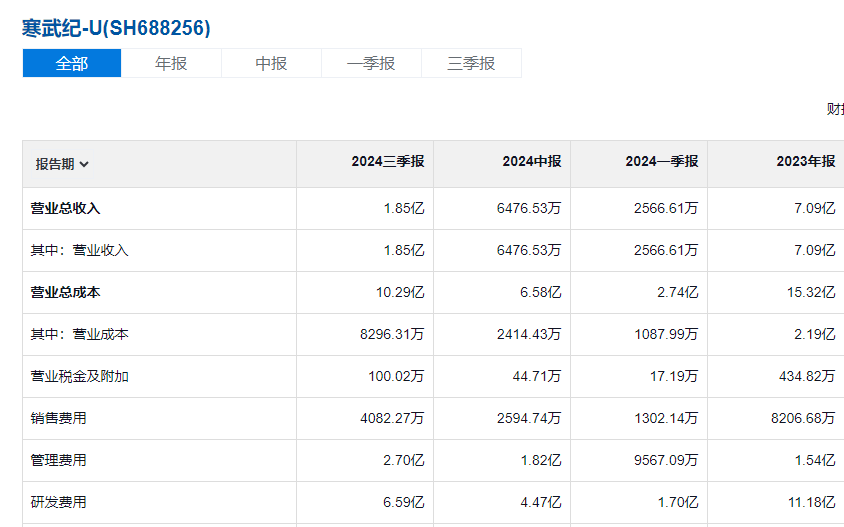
Task: Open the 年报 tab
Action: (171, 63)
